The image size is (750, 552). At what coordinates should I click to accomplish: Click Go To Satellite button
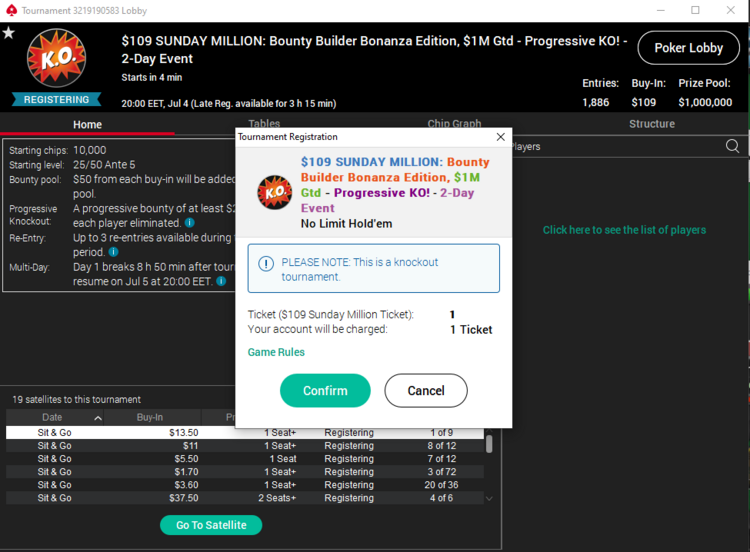click(x=211, y=525)
